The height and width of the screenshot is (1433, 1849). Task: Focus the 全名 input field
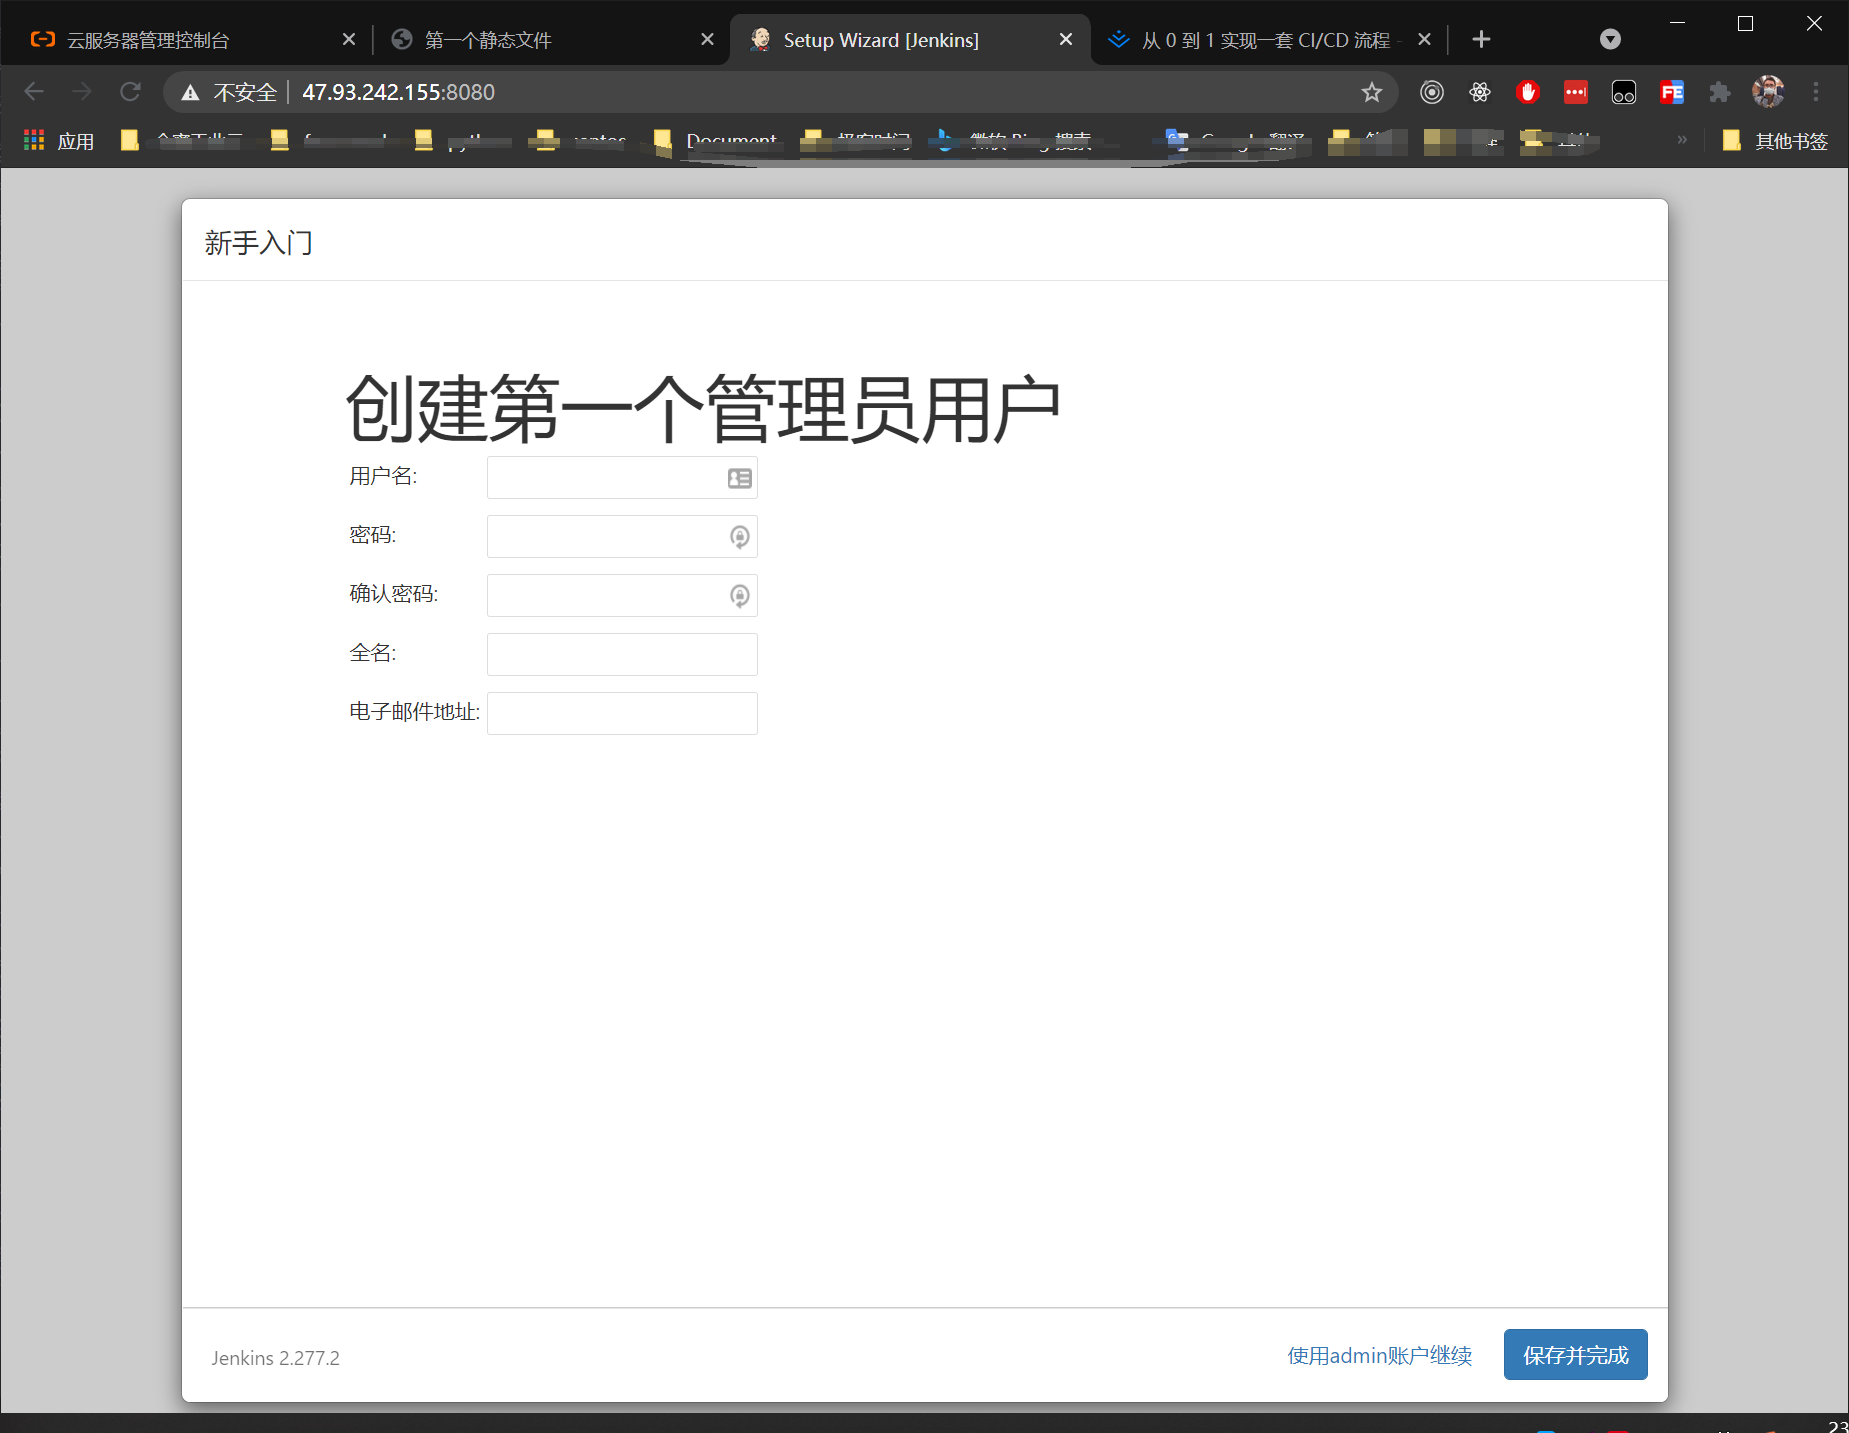coord(622,655)
